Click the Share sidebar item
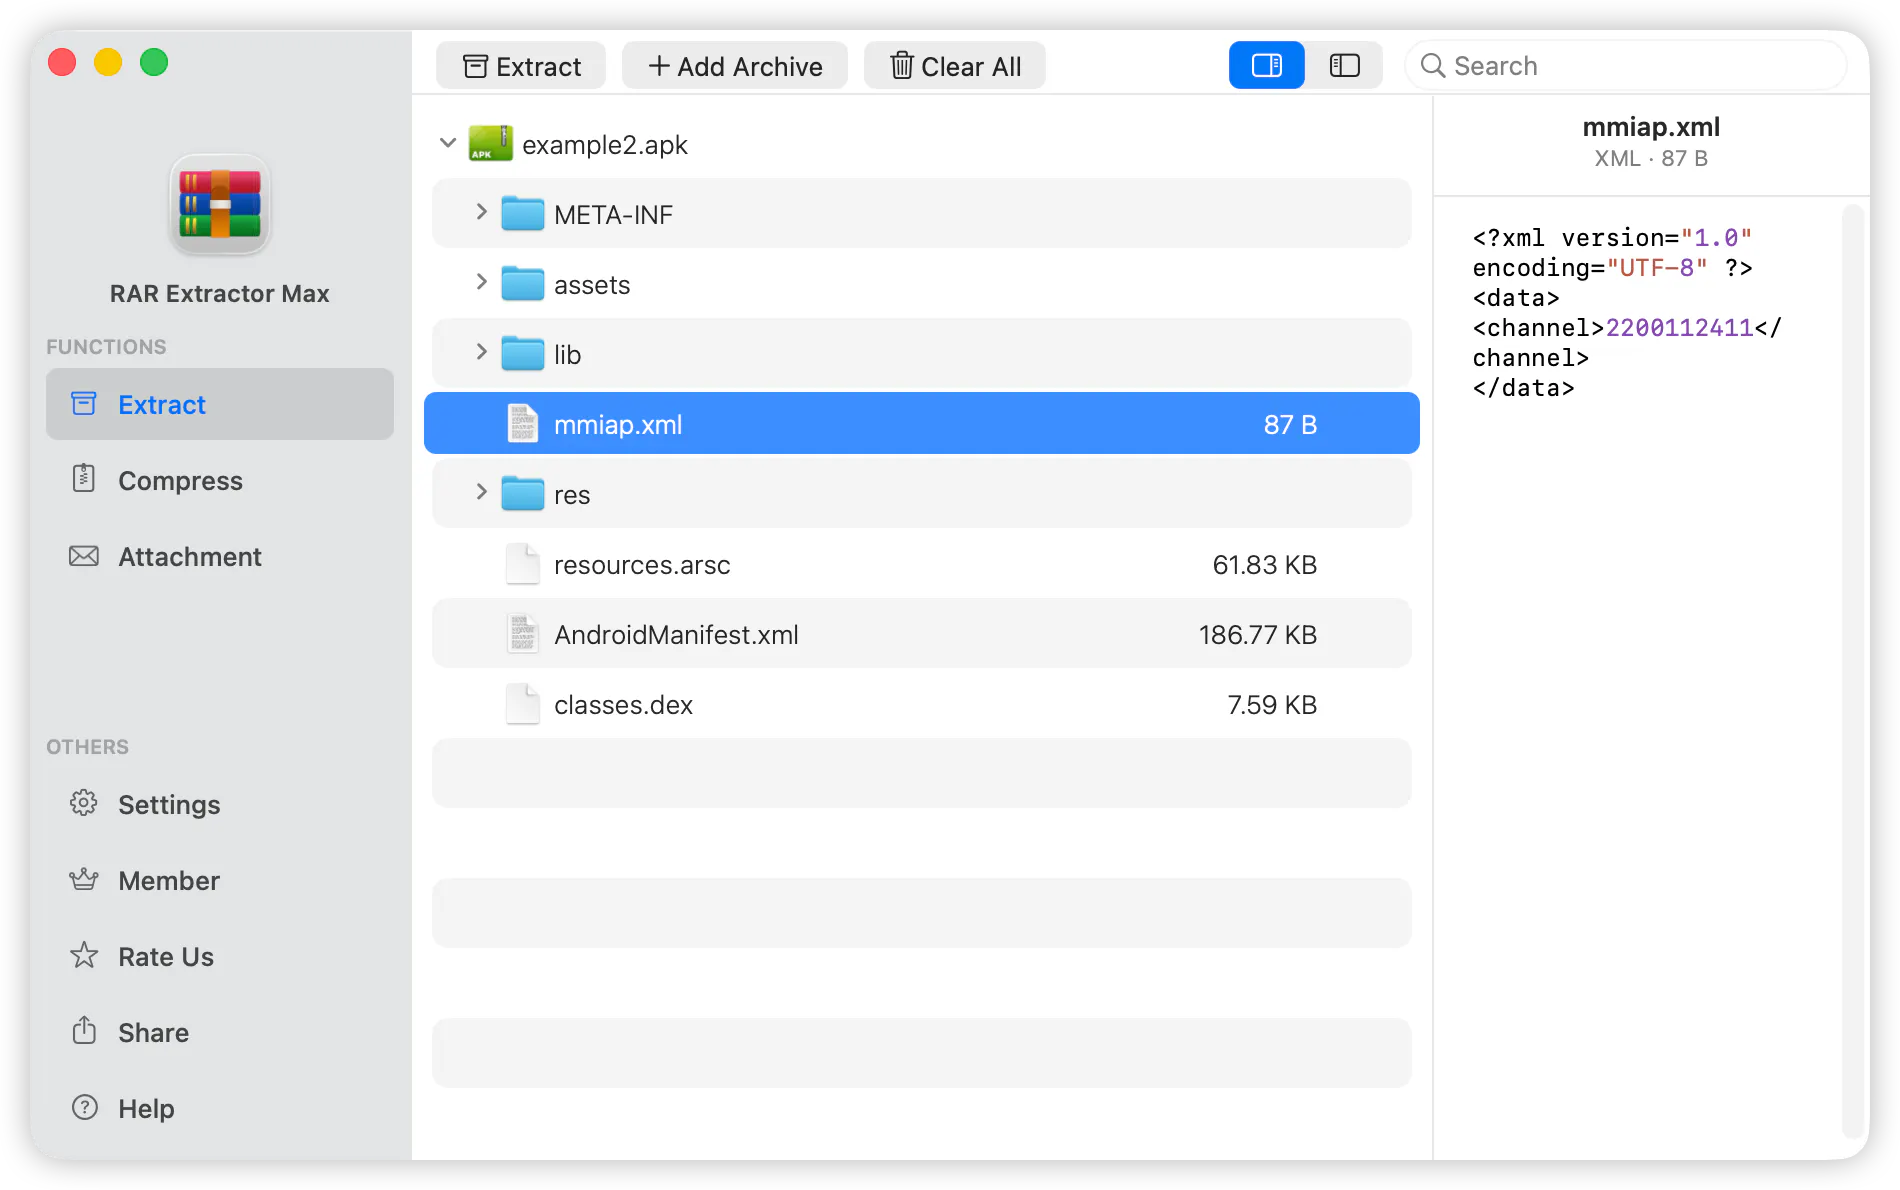 tap(220, 1032)
